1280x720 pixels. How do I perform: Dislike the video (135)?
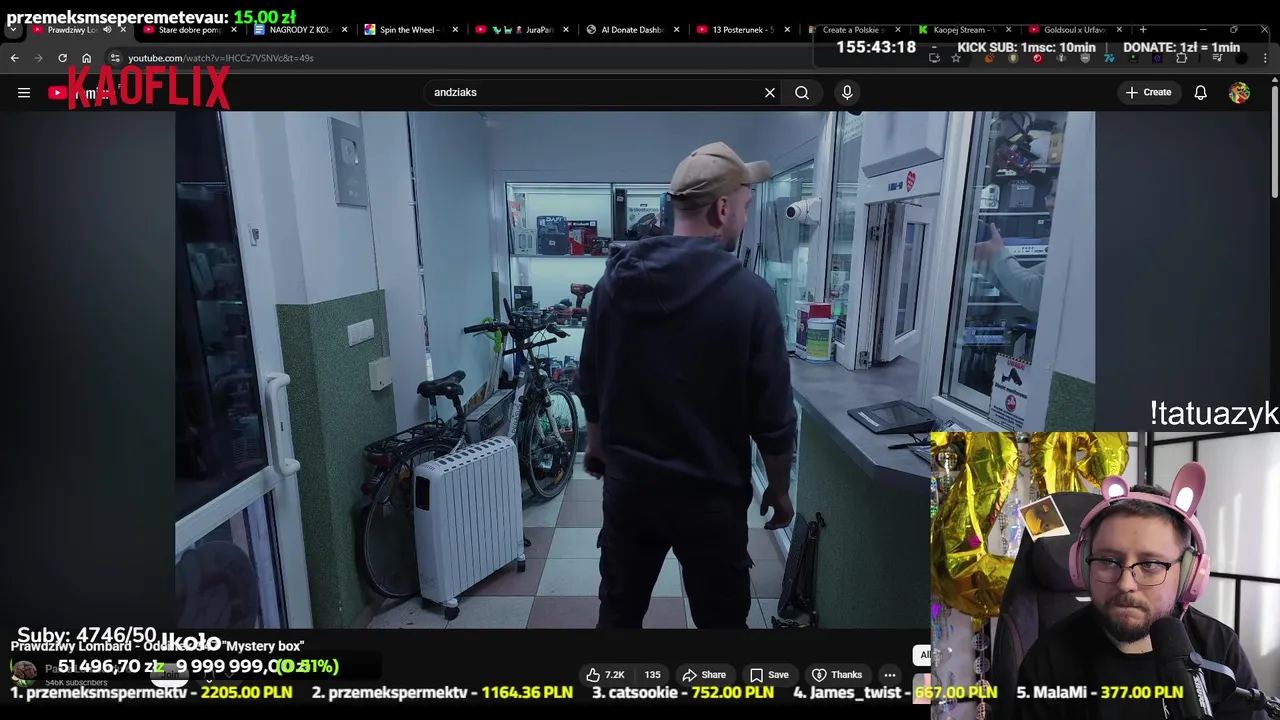(x=652, y=675)
